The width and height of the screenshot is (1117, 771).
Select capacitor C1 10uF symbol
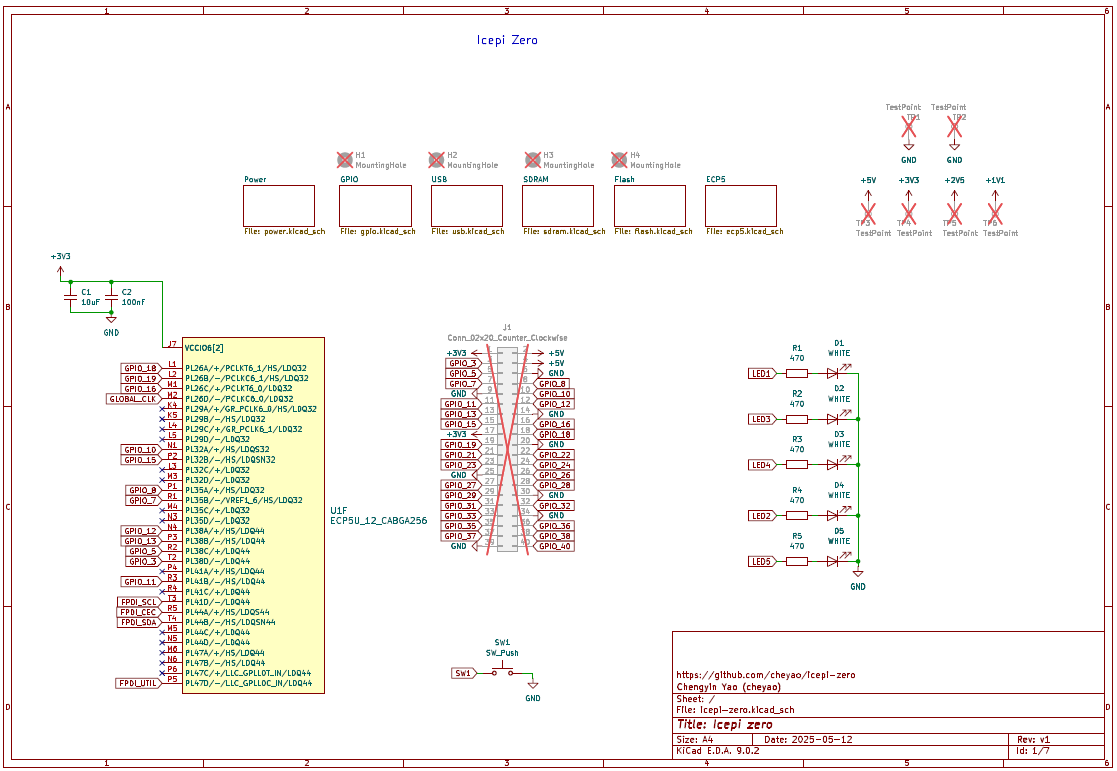point(70,297)
